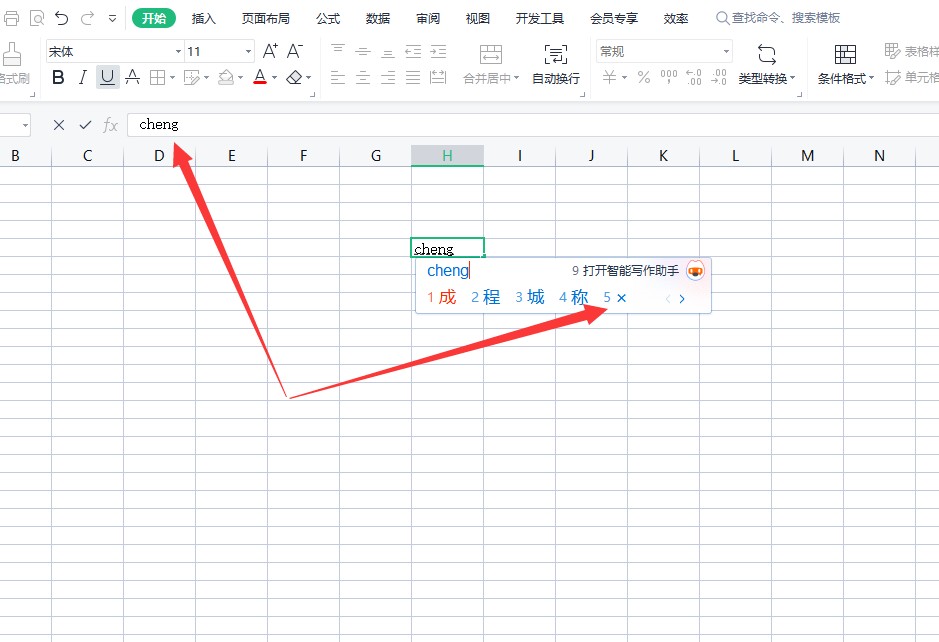Open the 视图 tab

(478, 19)
